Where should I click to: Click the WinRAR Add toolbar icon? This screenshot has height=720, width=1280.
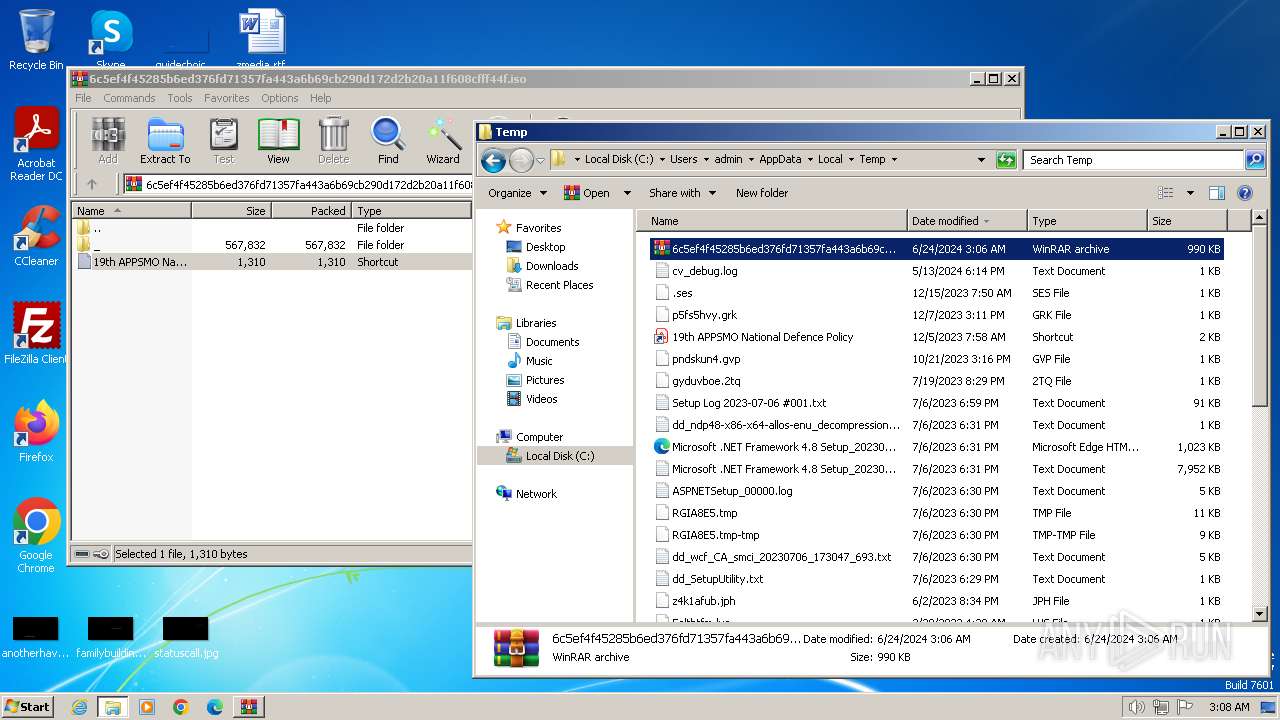point(108,141)
